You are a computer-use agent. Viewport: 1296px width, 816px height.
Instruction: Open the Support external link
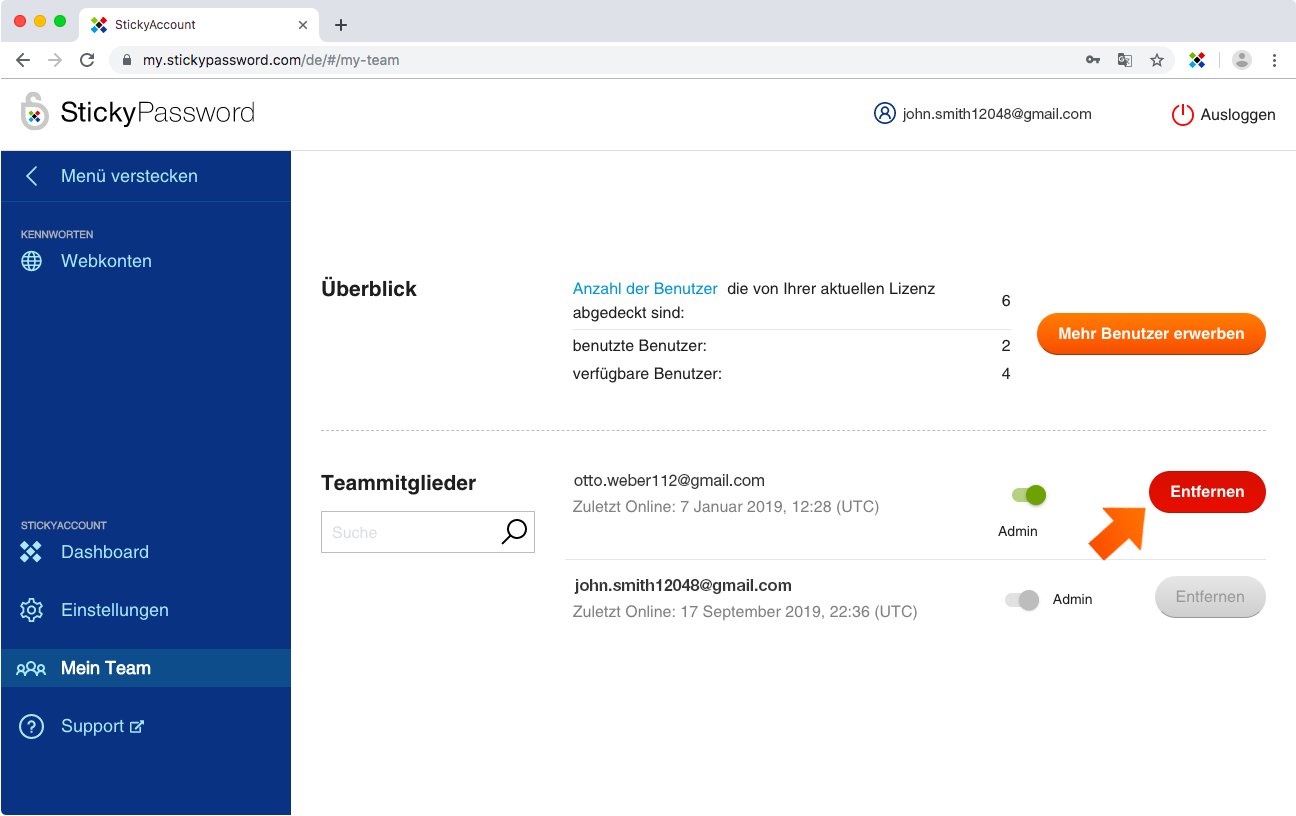(x=103, y=726)
